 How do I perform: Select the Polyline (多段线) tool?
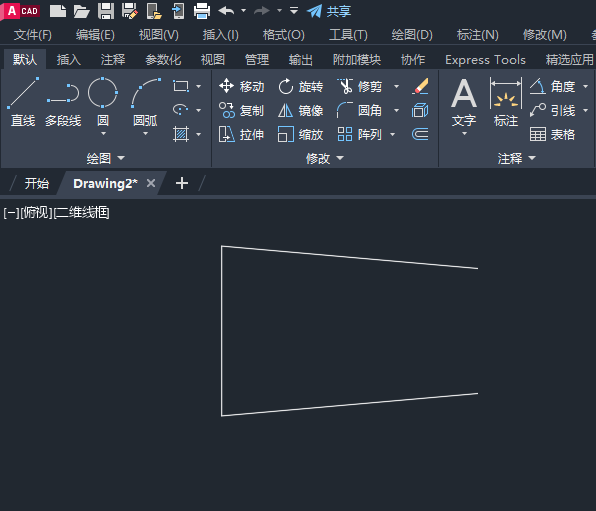(x=63, y=102)
